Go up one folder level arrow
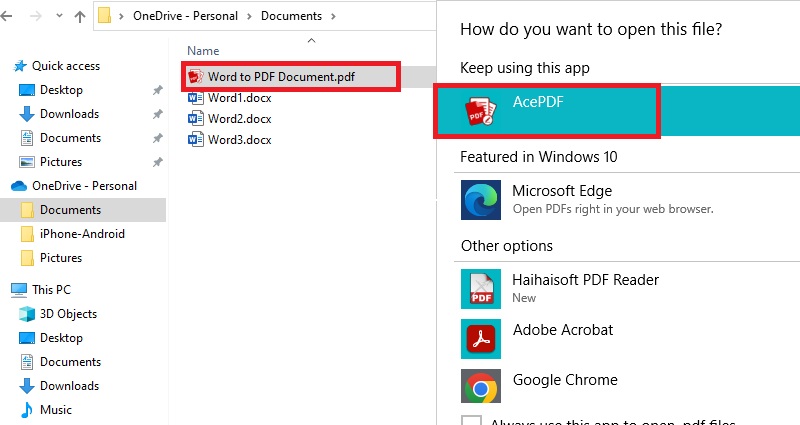The width and height of the screenshot is (800, 425). tap(80, 16)
